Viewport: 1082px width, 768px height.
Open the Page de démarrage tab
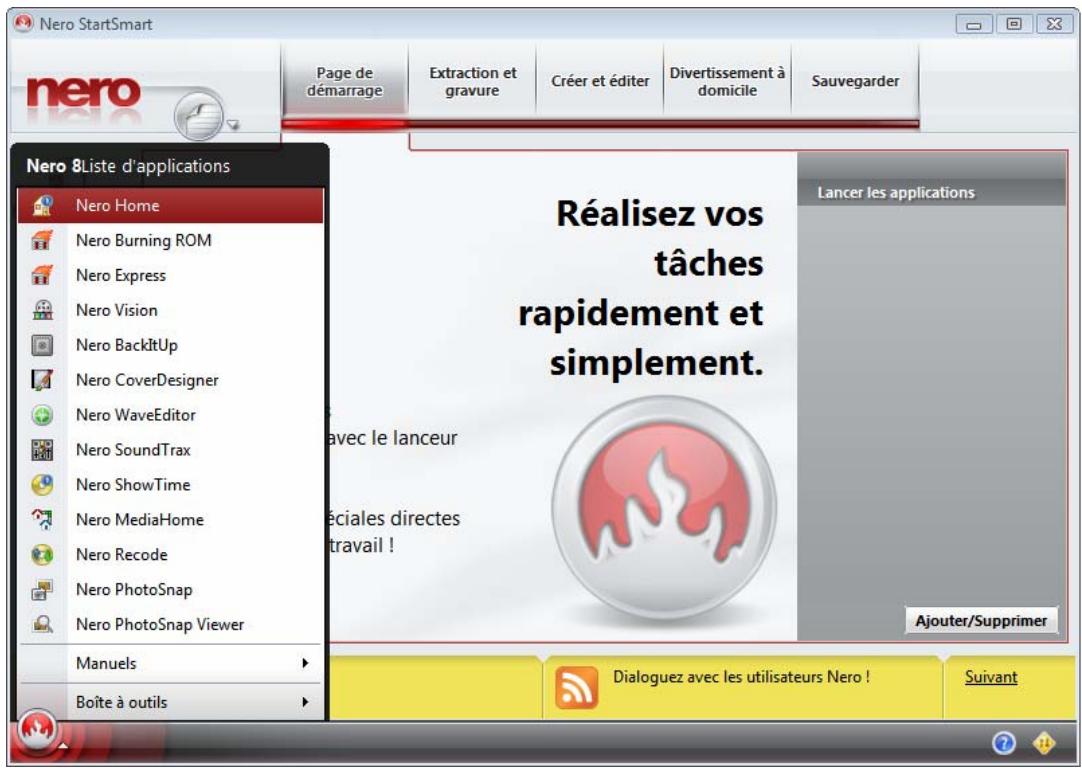pos(344,81)
